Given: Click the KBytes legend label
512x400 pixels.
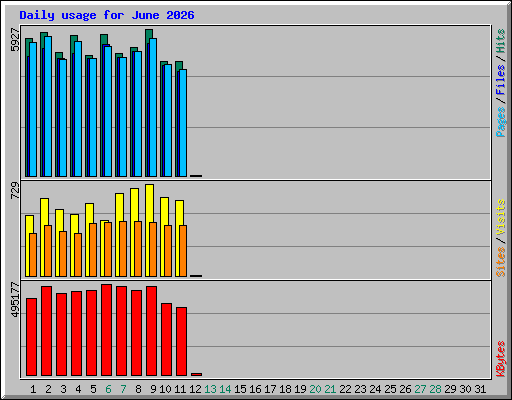Looking at the screenshot, I should point(500,359).
